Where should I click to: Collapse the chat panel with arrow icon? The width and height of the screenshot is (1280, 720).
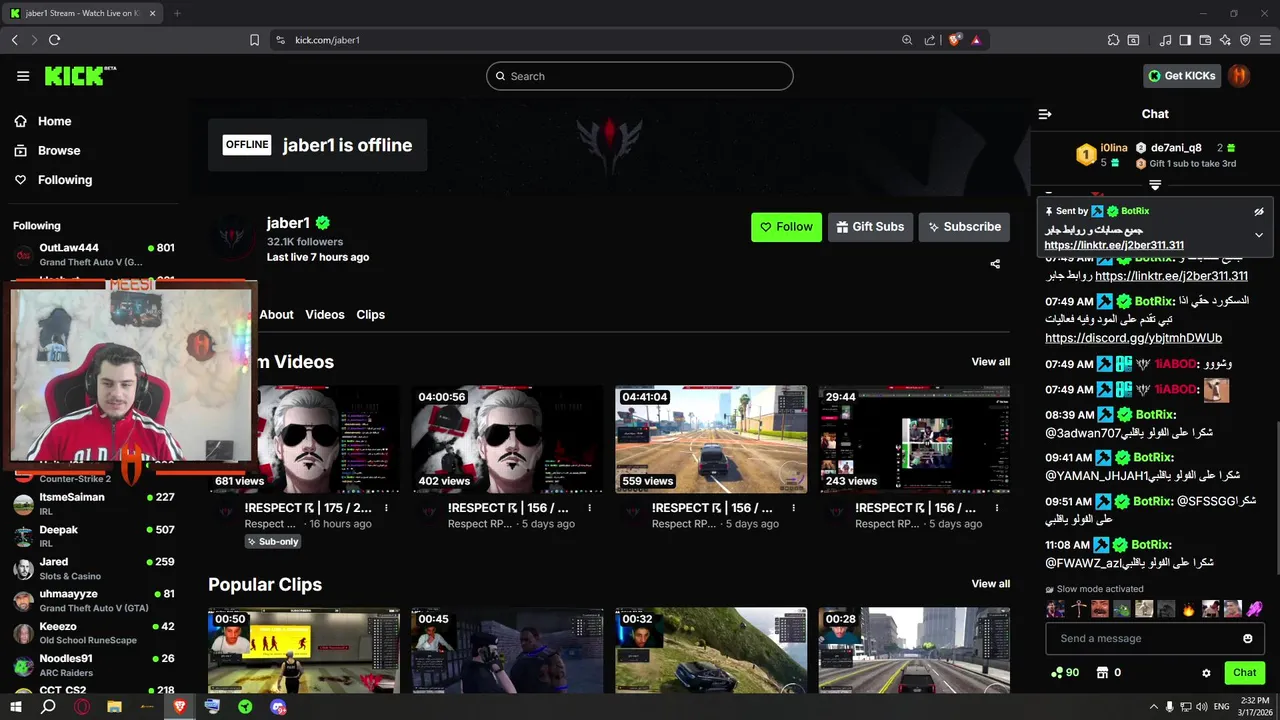[x=1045, y=114]
